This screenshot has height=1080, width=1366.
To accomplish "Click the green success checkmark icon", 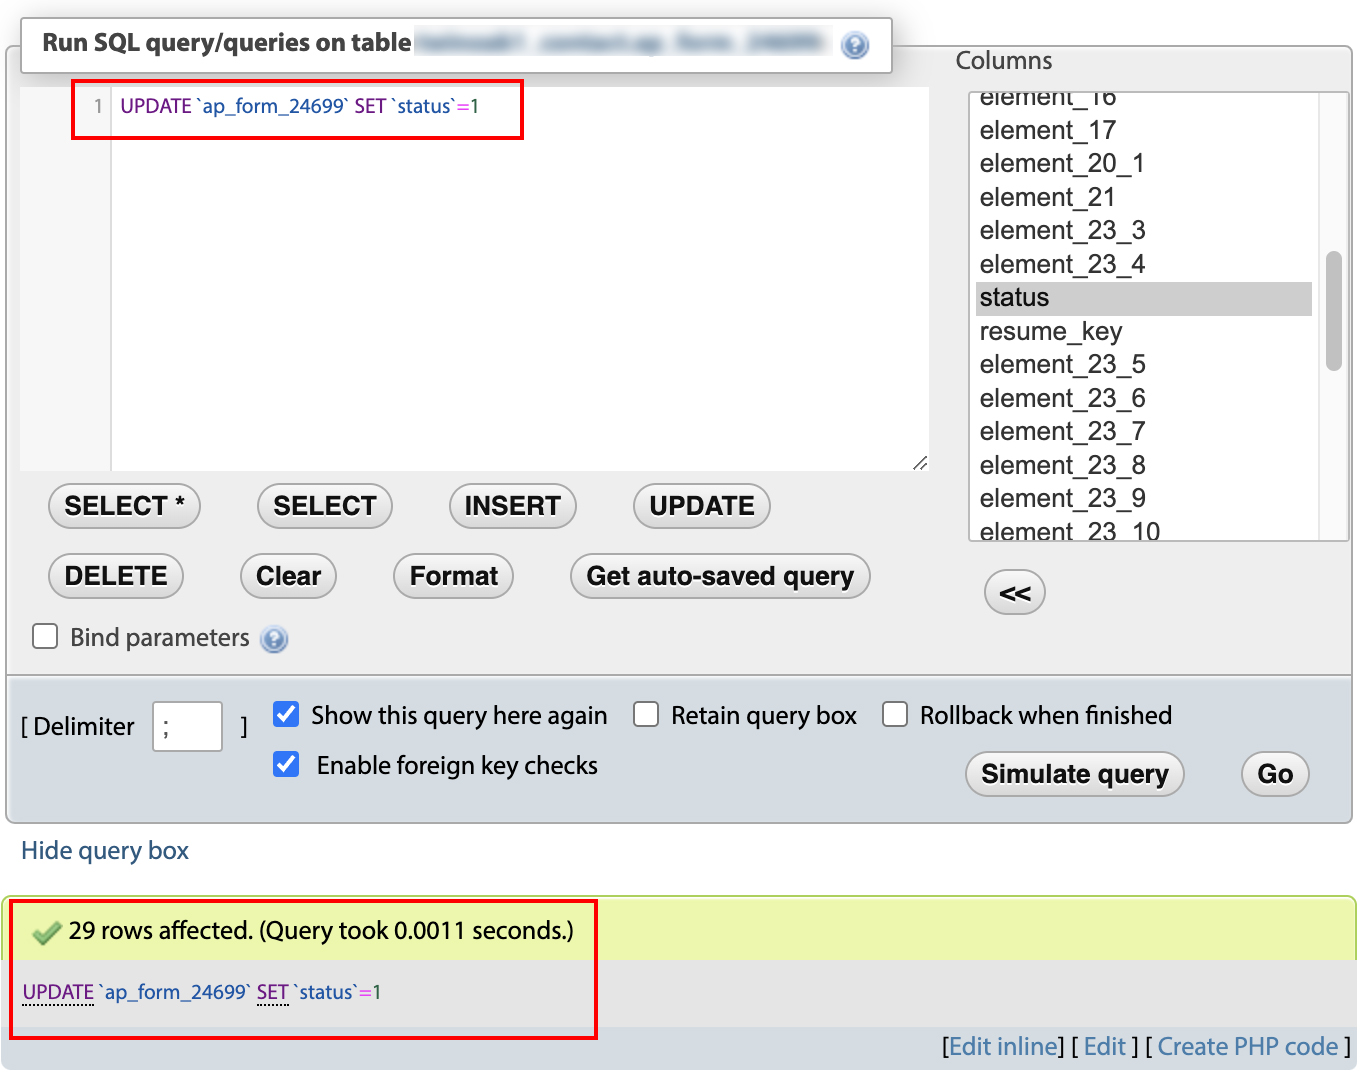I will 46,933.
